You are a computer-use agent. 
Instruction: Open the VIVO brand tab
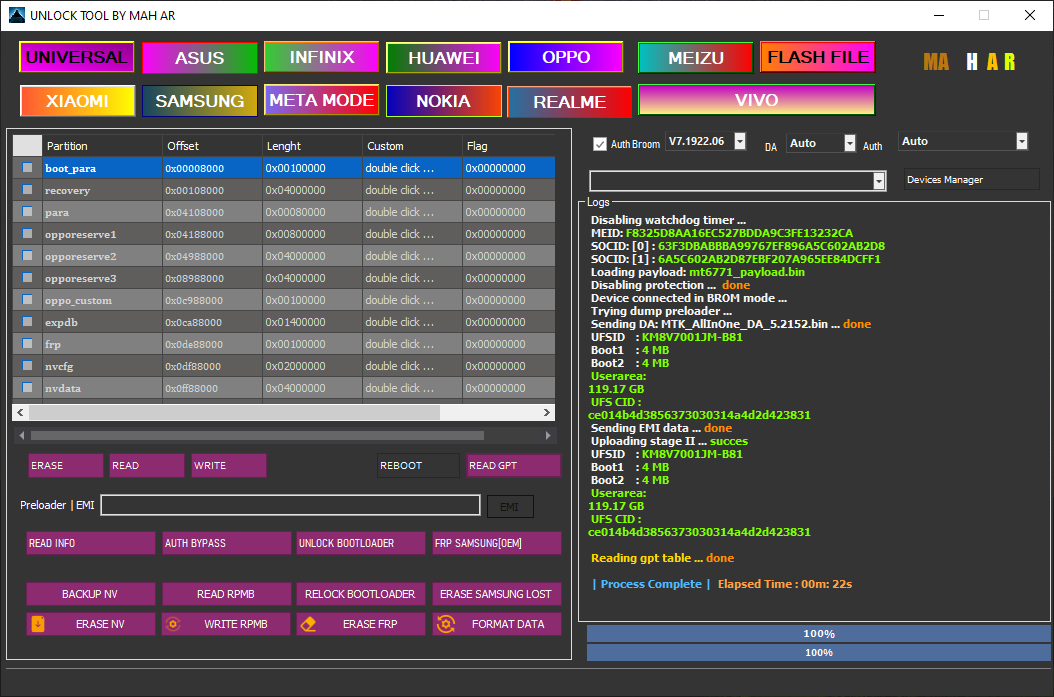[x=756, y=100]
